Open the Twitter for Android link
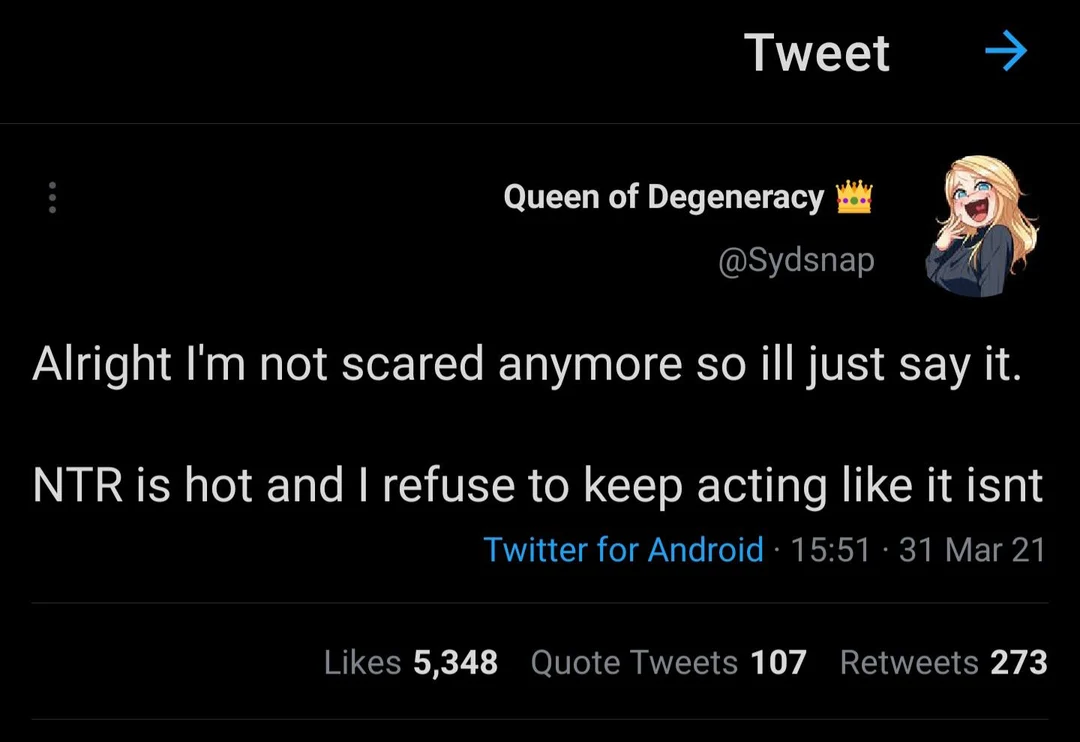The height and width of the screenshot is (742, 1080). coord(624,549)
